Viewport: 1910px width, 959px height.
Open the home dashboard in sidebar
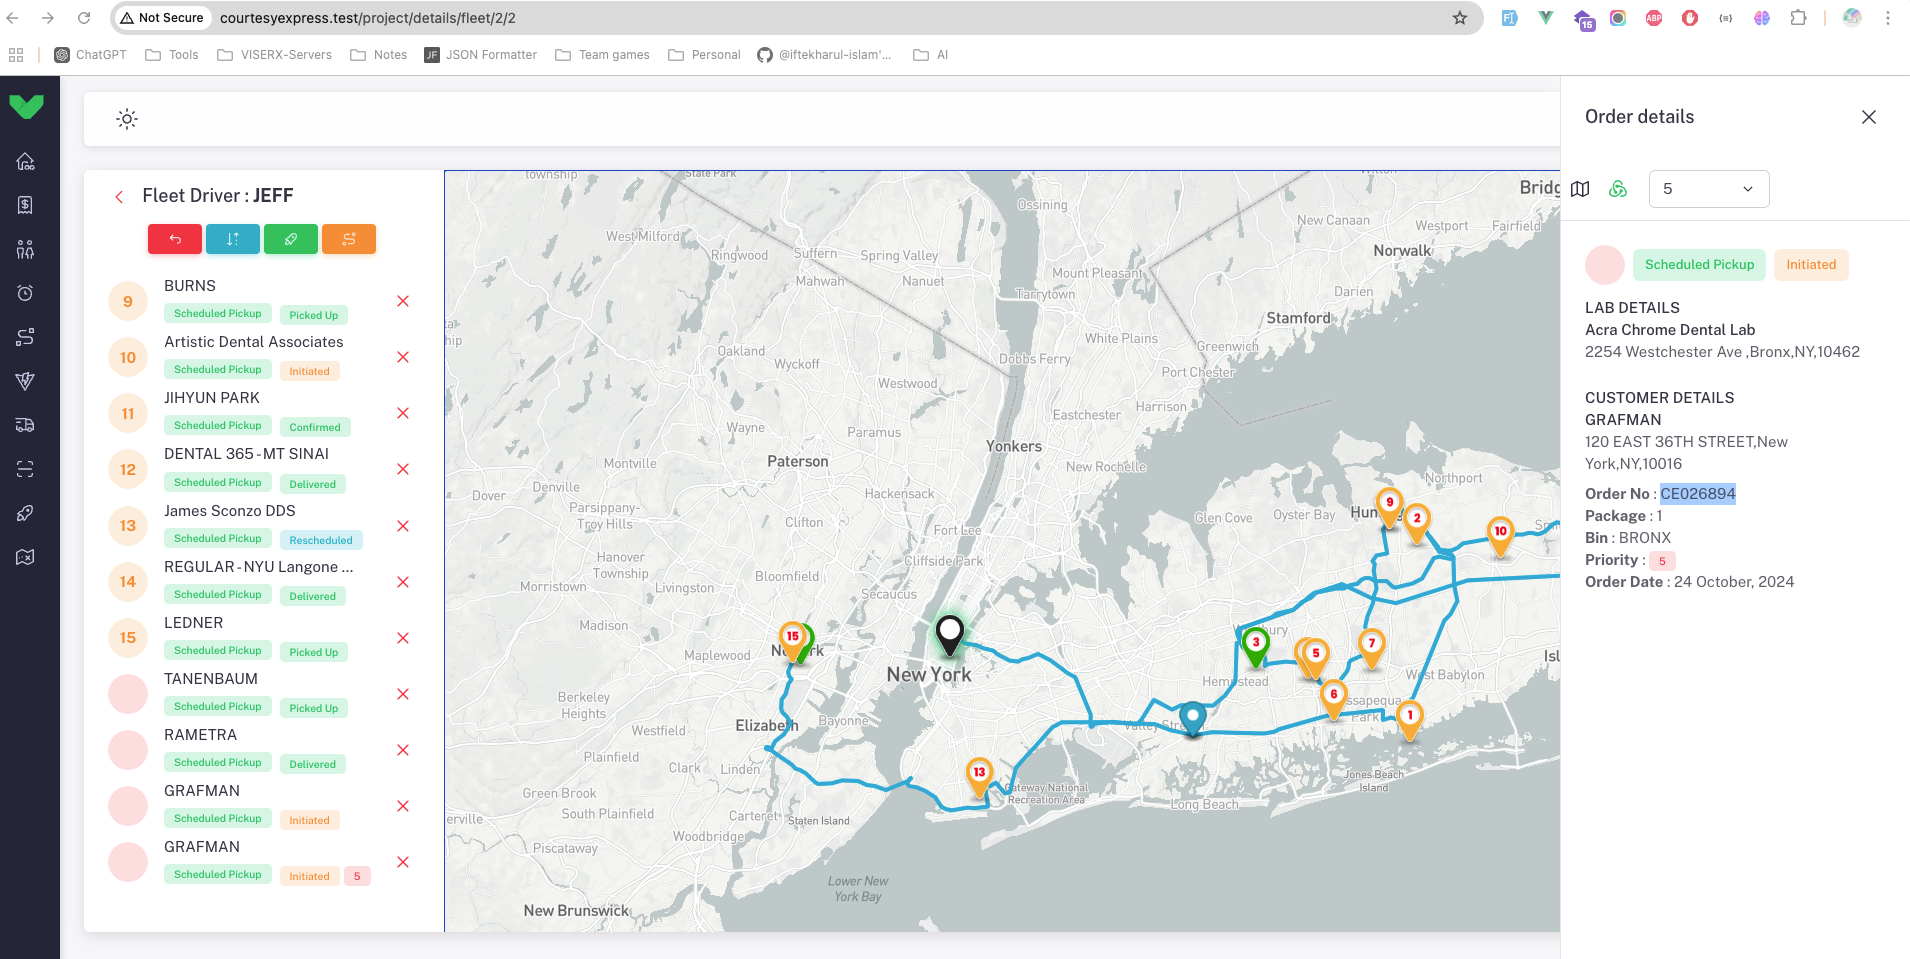26,161
